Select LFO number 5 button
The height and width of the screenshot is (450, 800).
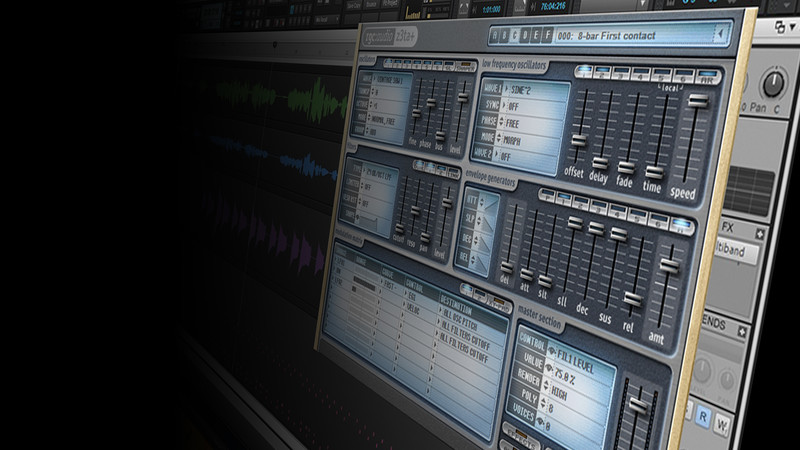[x=661, y=77]
